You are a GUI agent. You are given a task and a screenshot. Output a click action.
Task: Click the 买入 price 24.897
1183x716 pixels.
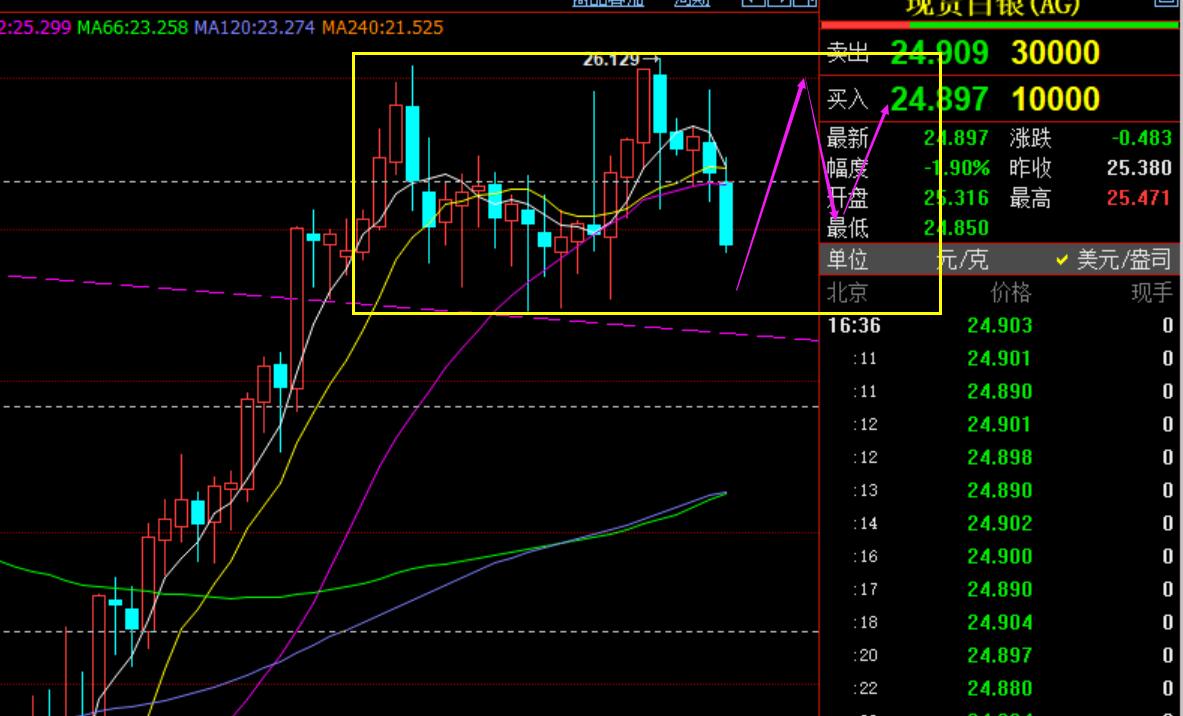pyautogui.click(x=939, y=99)
